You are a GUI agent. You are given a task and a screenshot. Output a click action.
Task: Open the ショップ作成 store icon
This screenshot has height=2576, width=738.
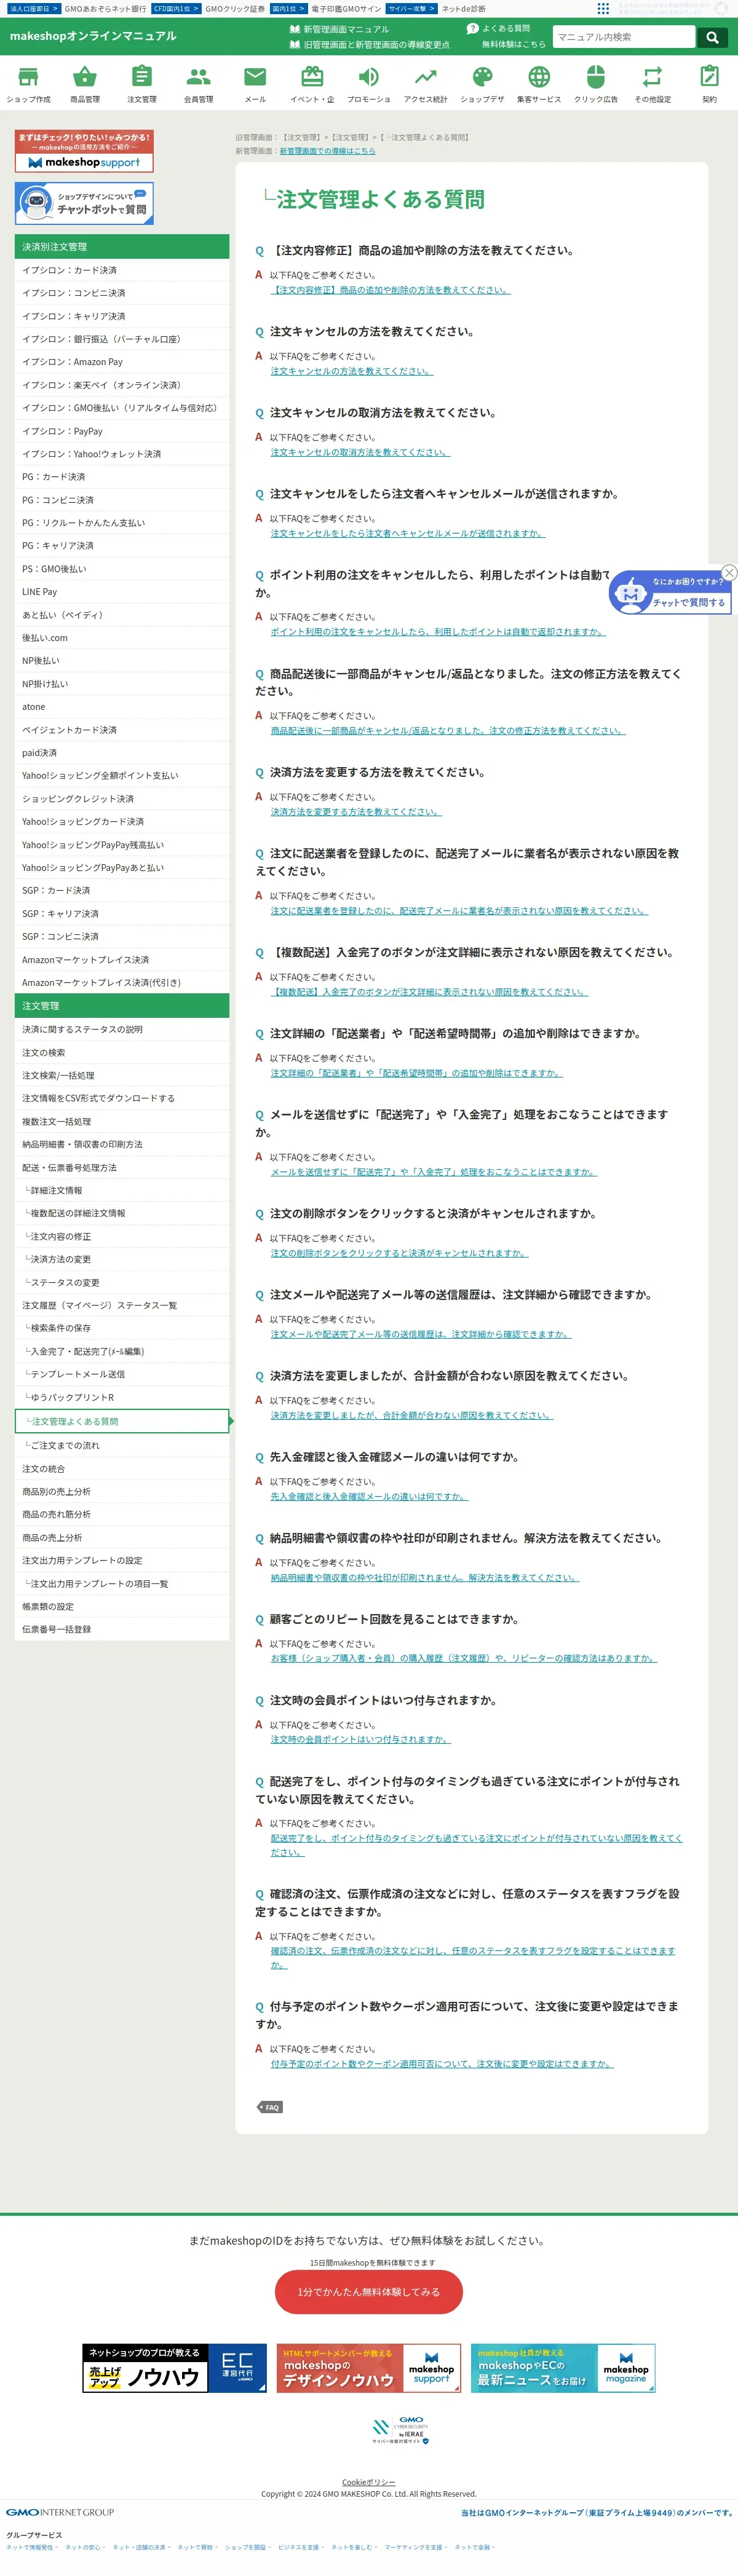point(28,76)
